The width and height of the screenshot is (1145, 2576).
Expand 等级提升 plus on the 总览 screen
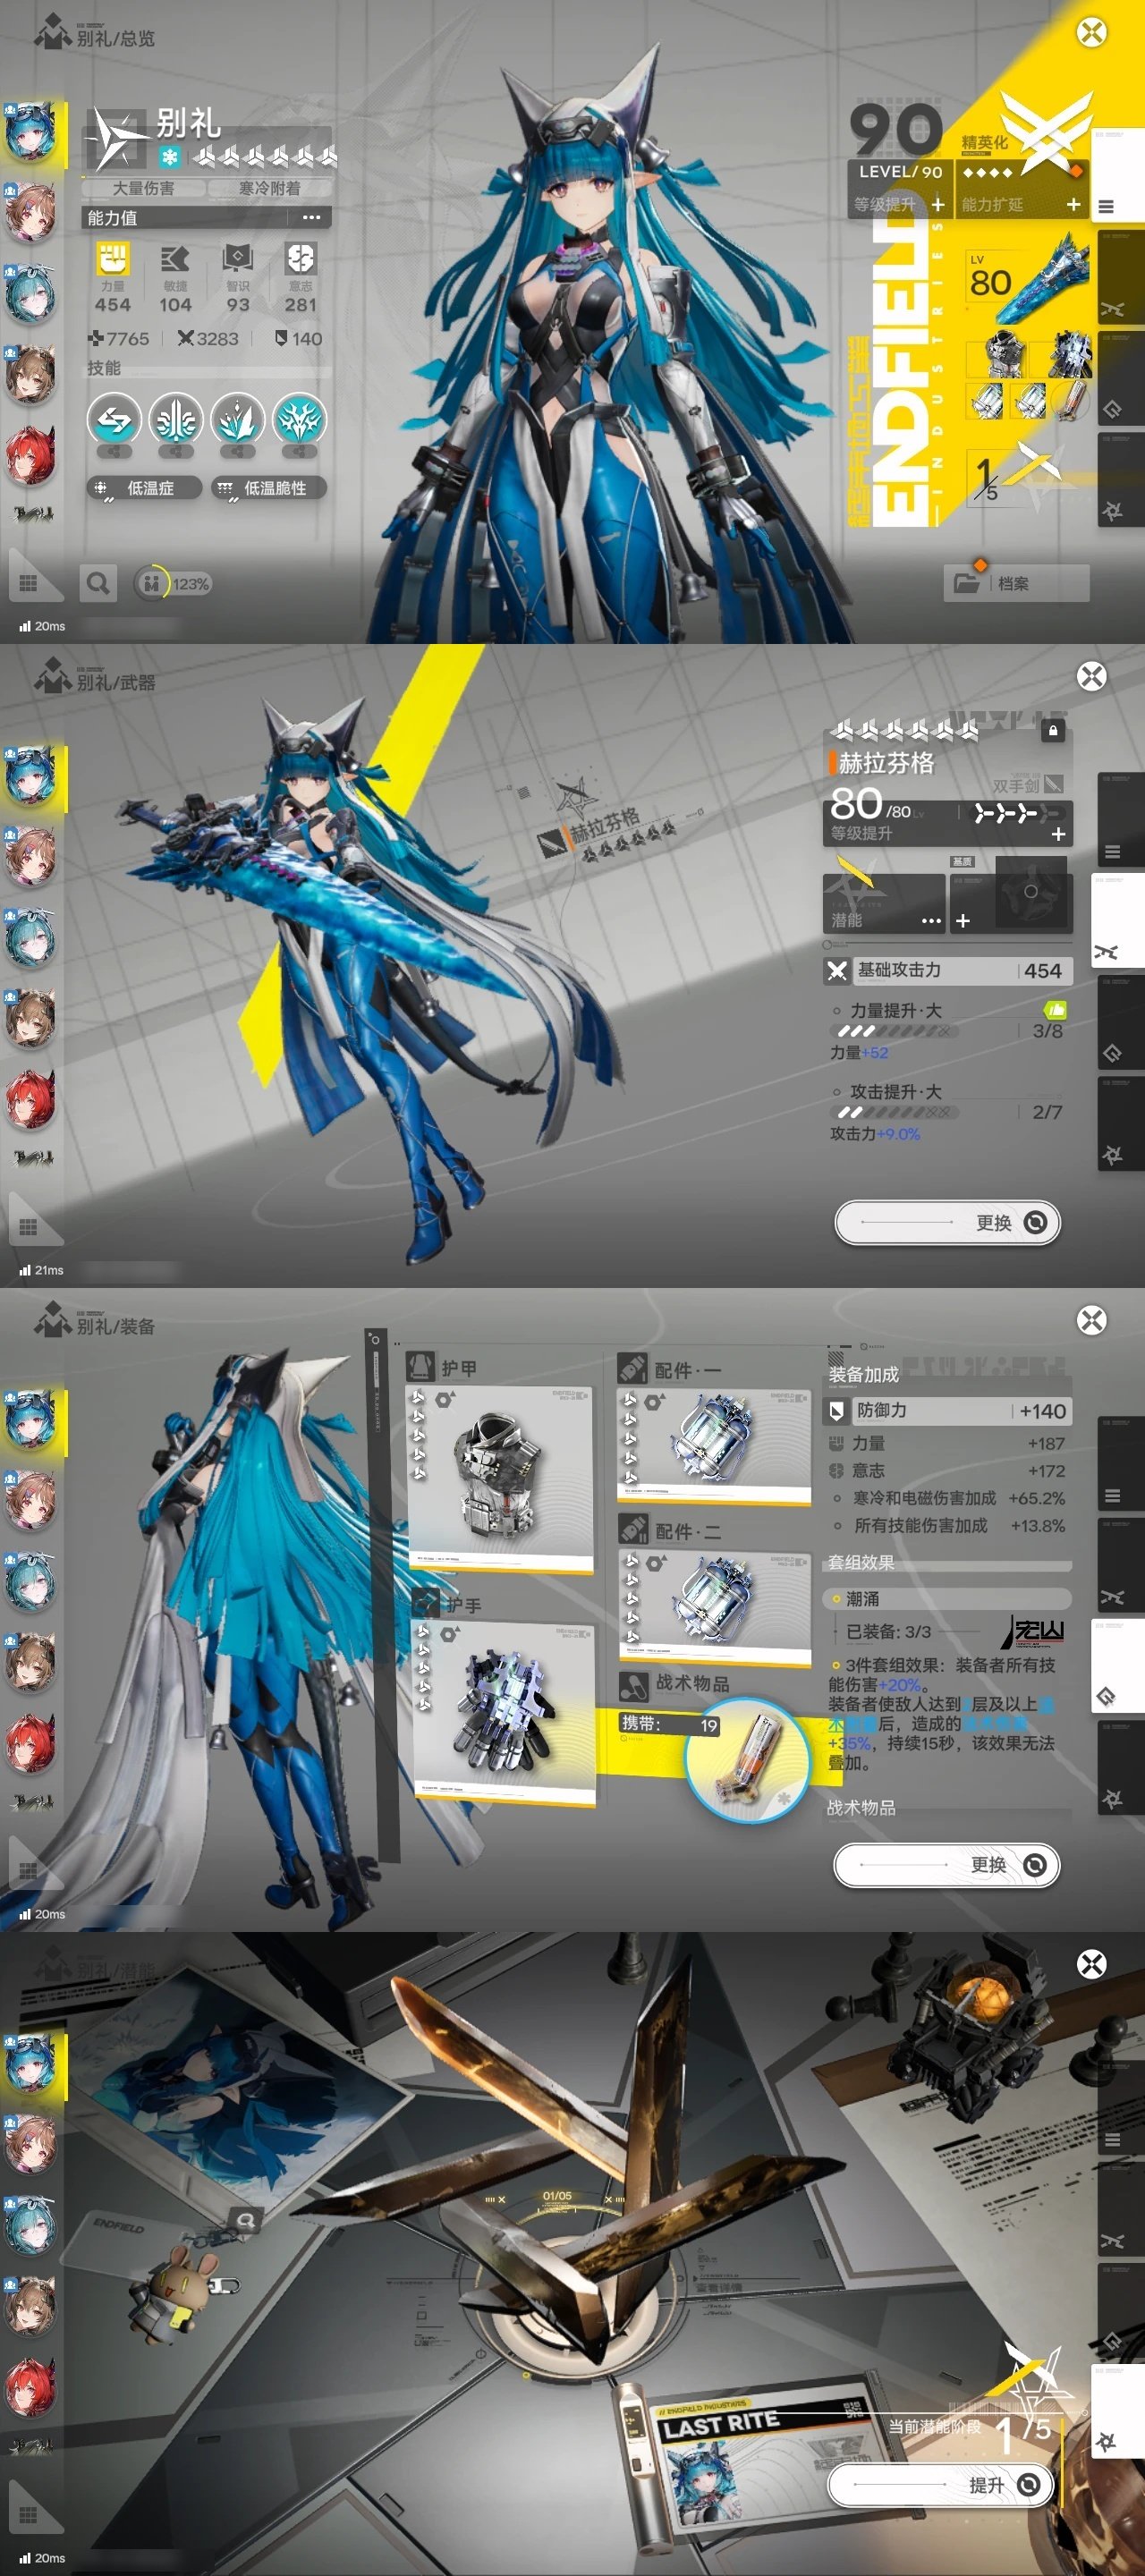tap(938, 204)
